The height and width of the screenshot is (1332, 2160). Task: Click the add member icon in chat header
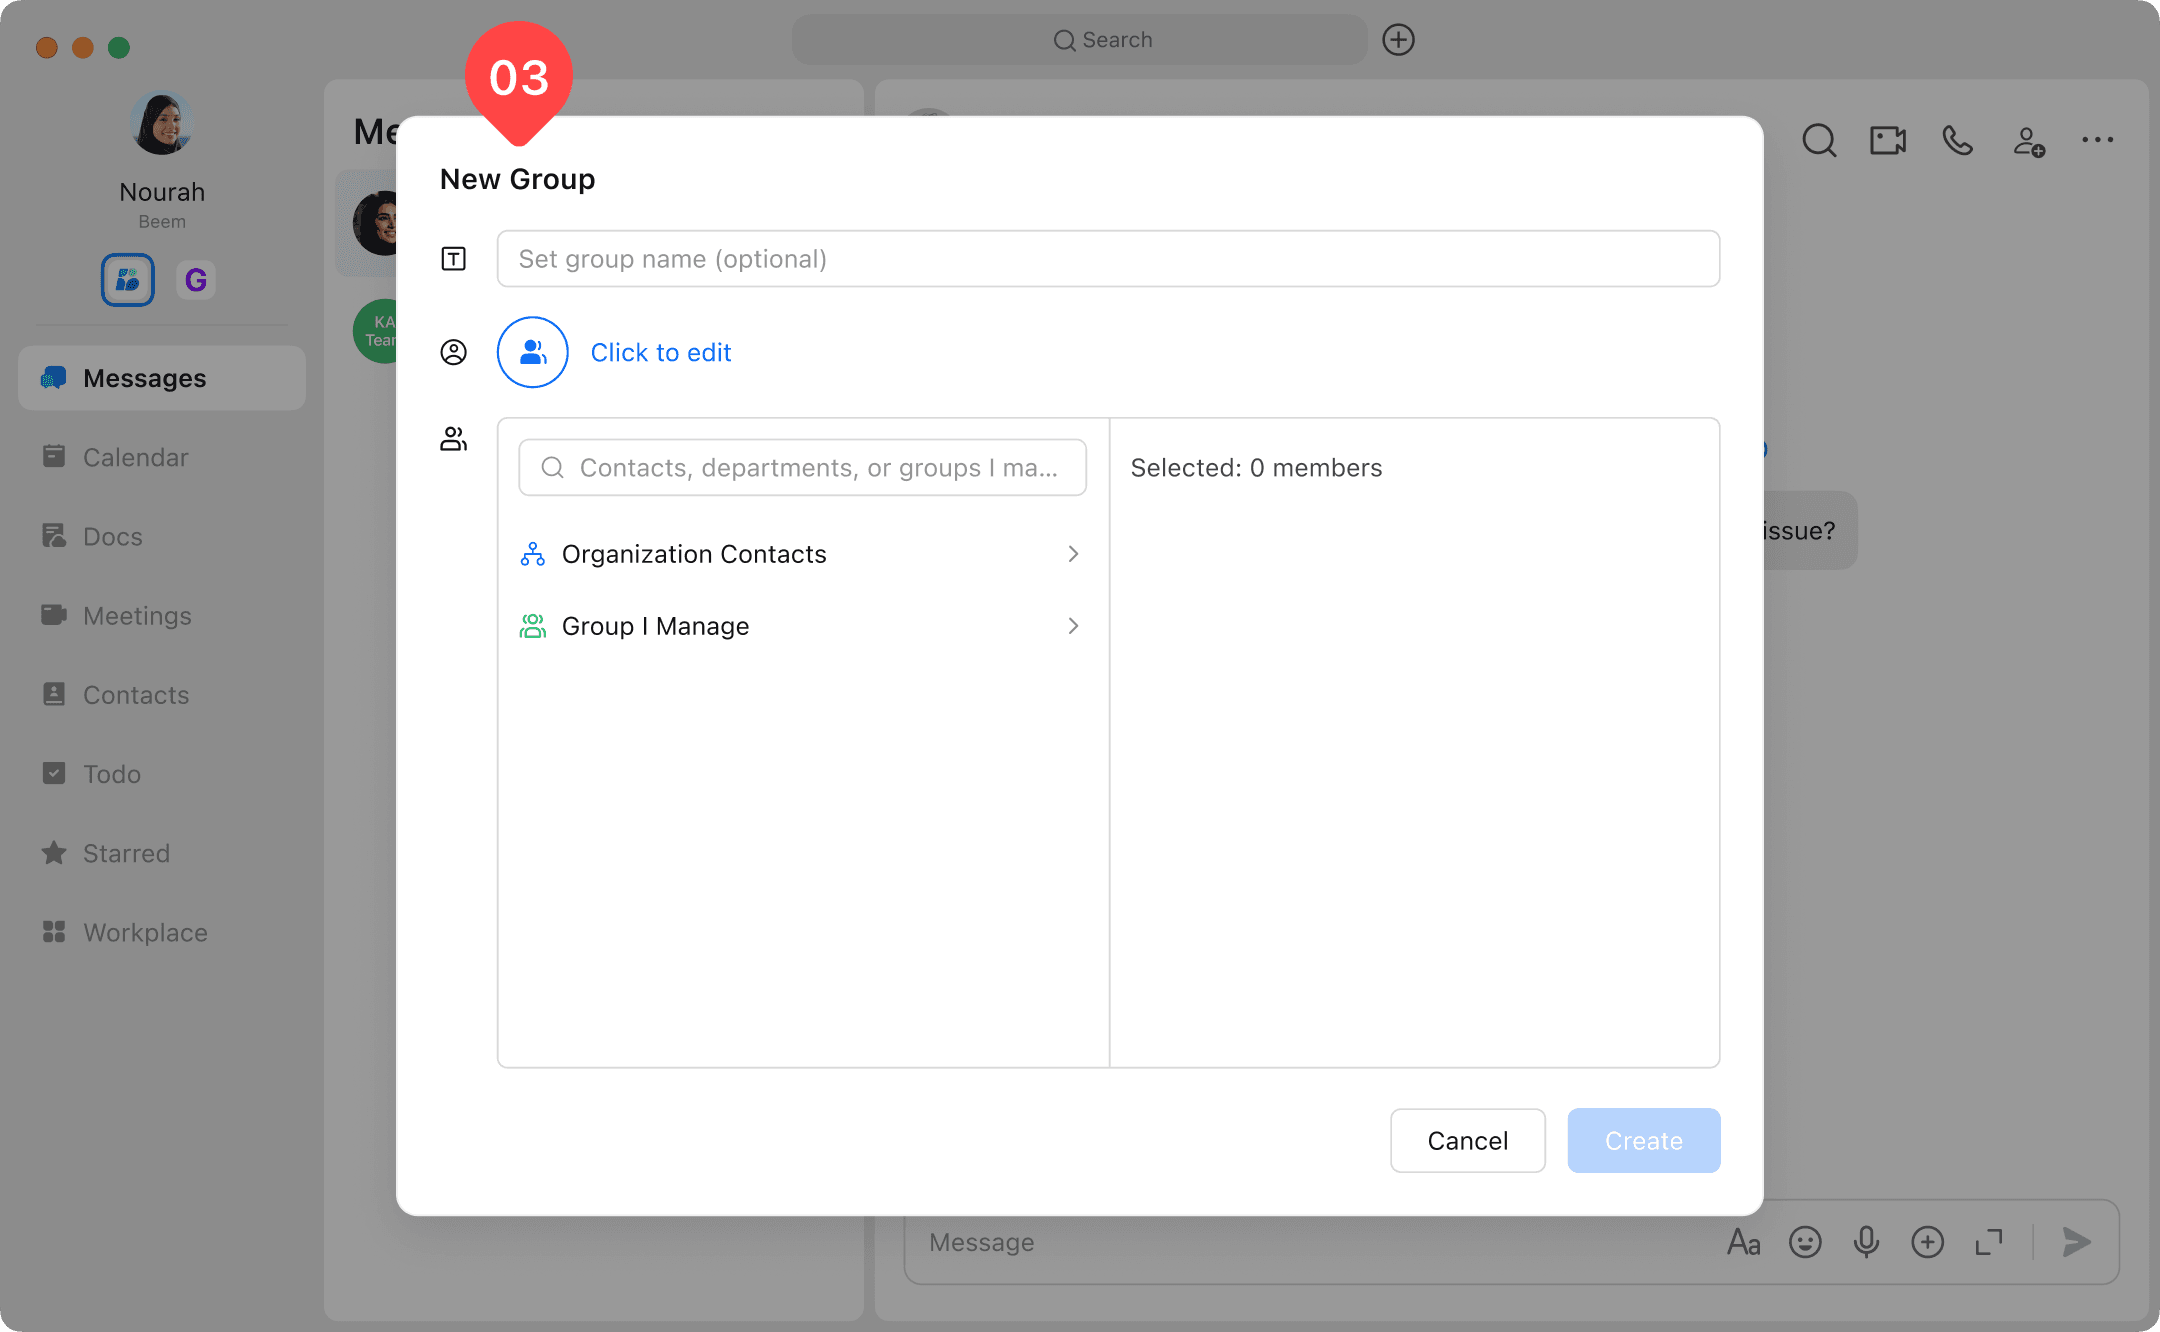pos(2028,141)
